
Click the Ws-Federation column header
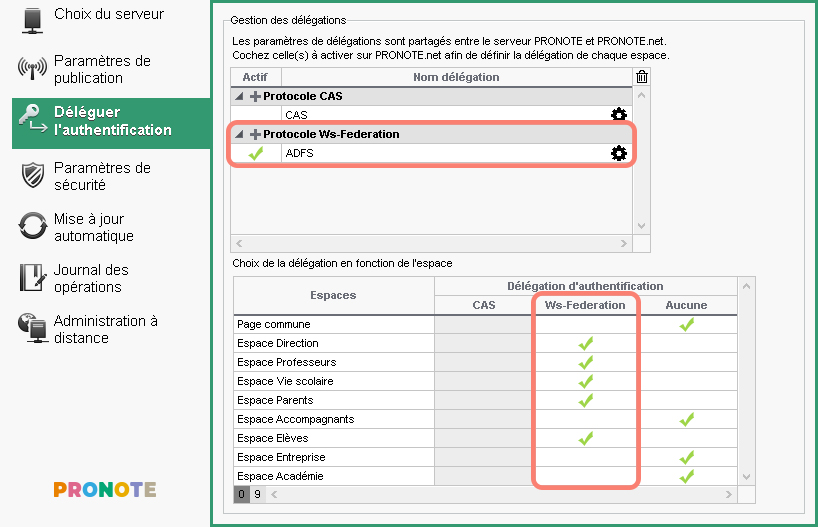click(x=585, y=305)
